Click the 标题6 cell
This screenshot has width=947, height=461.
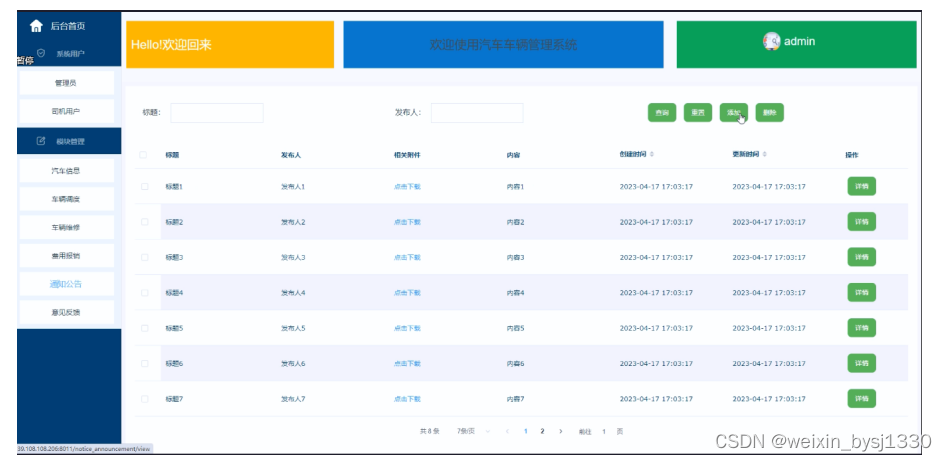coord(174,363)
